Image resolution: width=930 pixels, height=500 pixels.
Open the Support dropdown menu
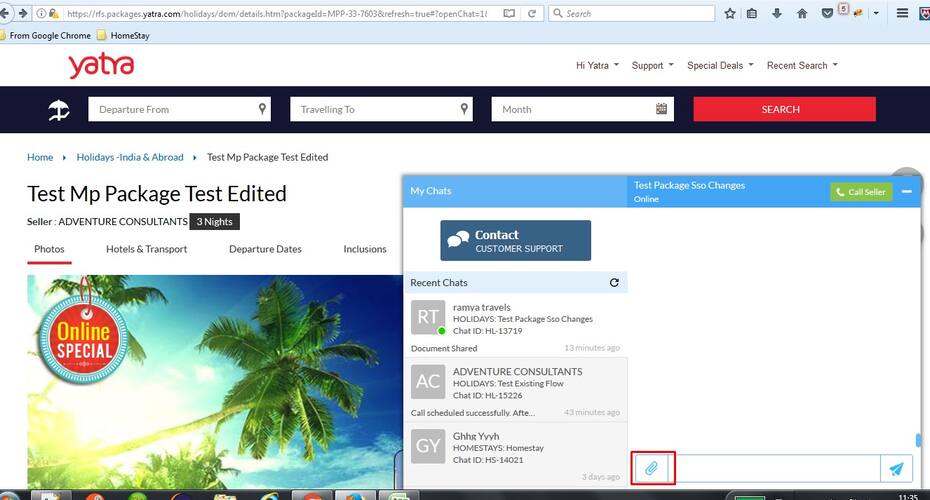click(652, 65)
